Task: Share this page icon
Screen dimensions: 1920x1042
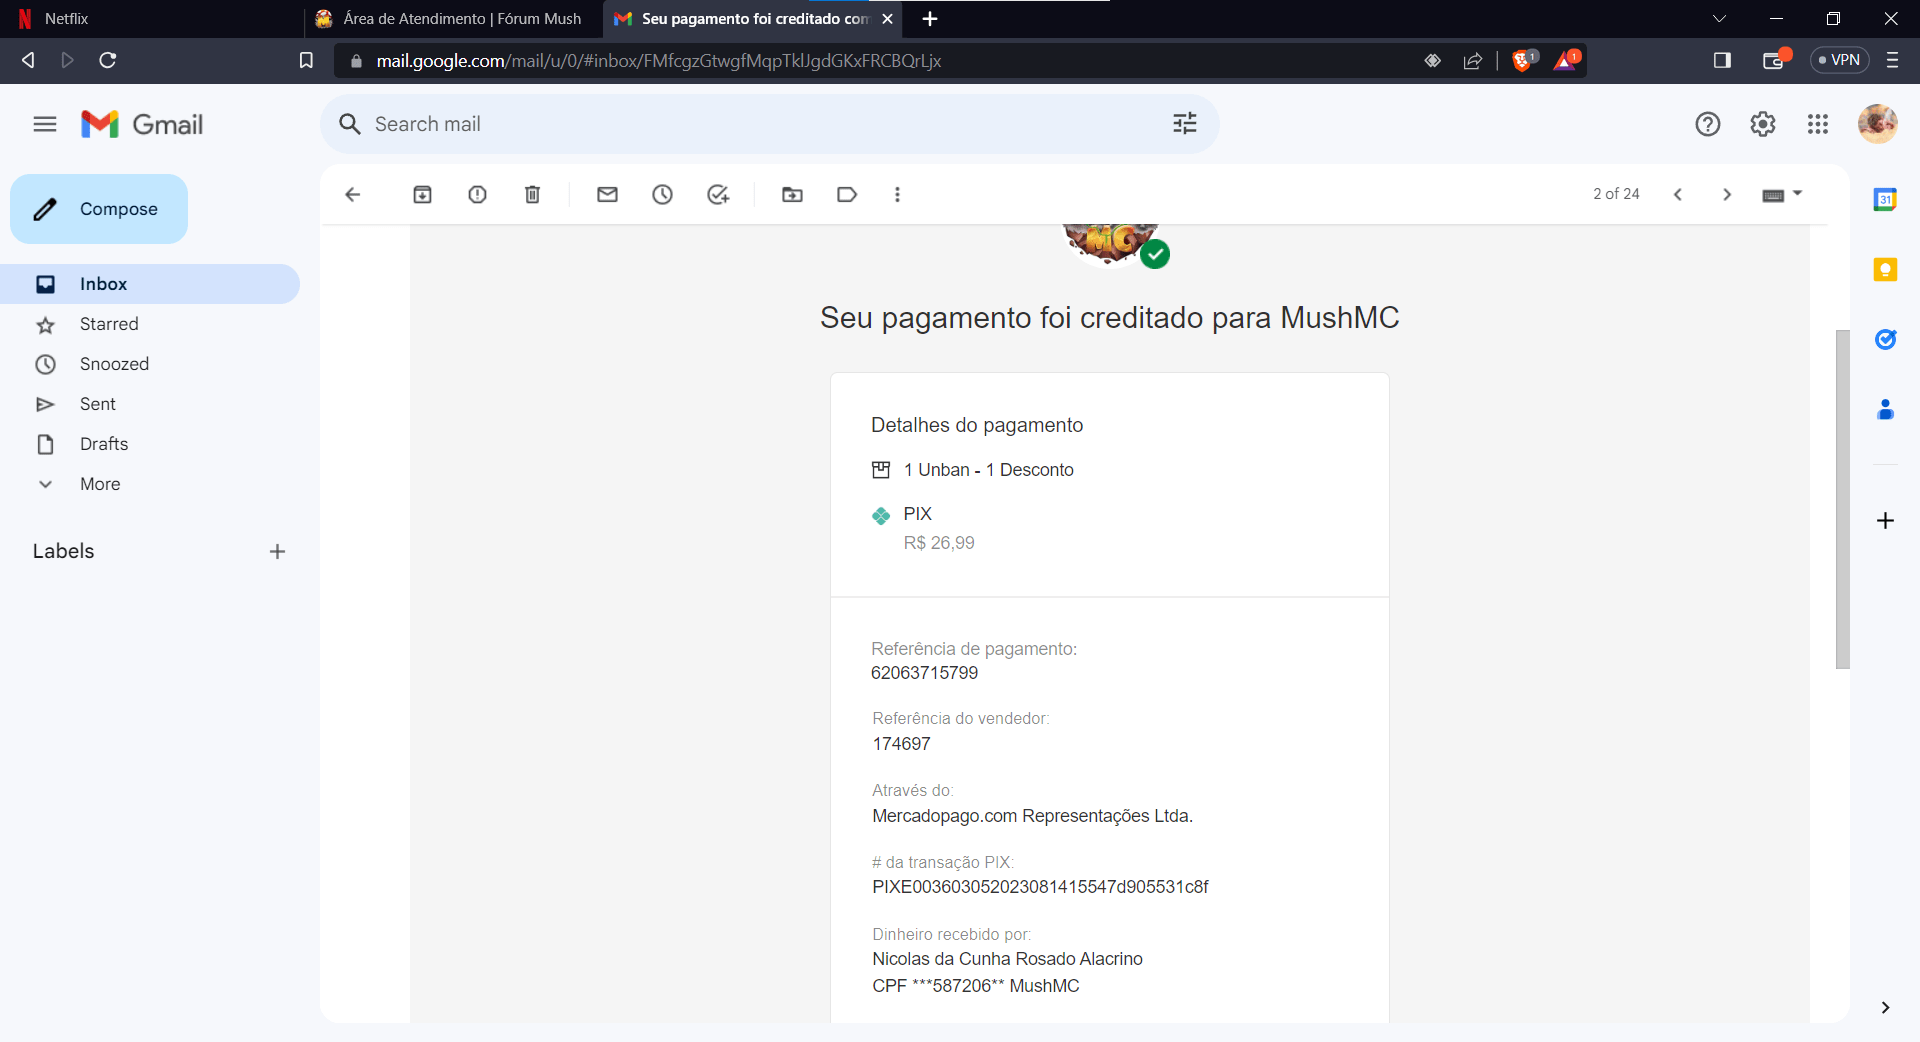Action: pos(1473,61)
